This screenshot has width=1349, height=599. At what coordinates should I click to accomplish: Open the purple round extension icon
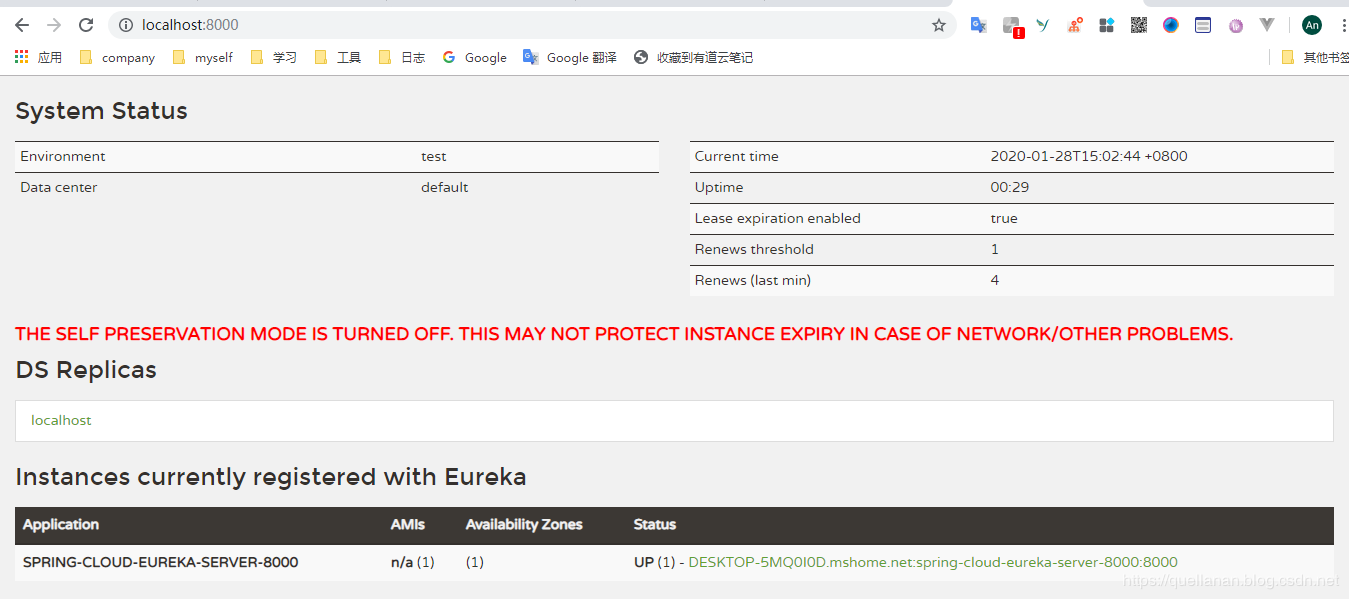(x=1236, y=26)
